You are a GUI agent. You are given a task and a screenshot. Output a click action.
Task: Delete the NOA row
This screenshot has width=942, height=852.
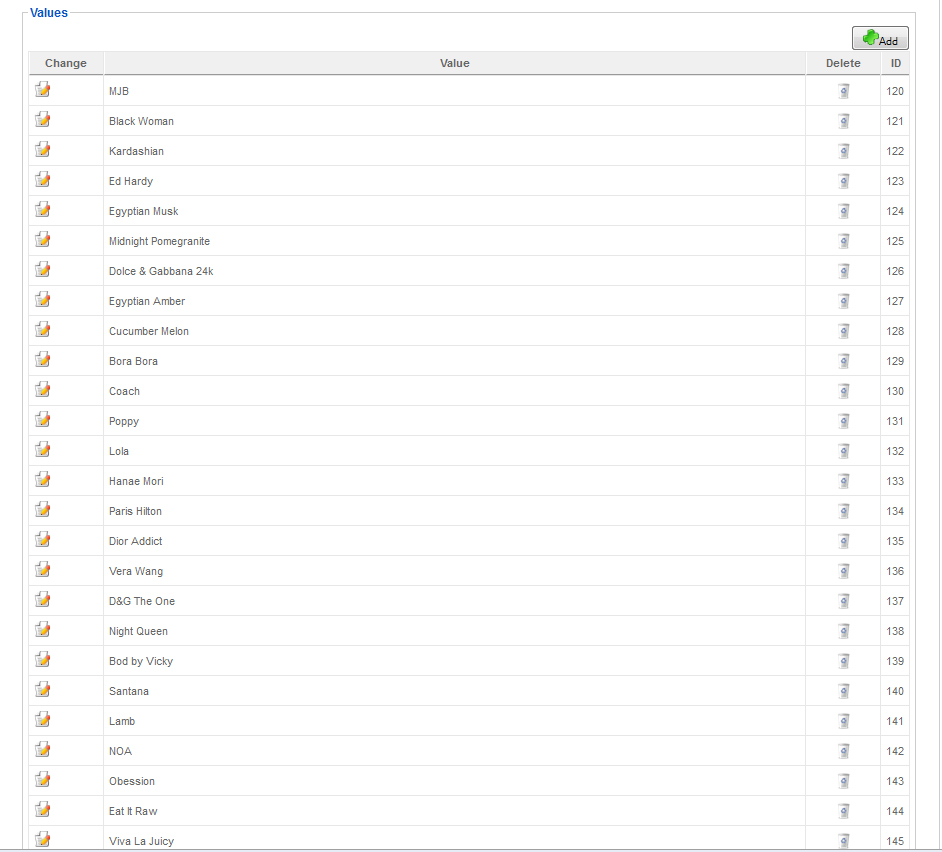pos(843,752)
